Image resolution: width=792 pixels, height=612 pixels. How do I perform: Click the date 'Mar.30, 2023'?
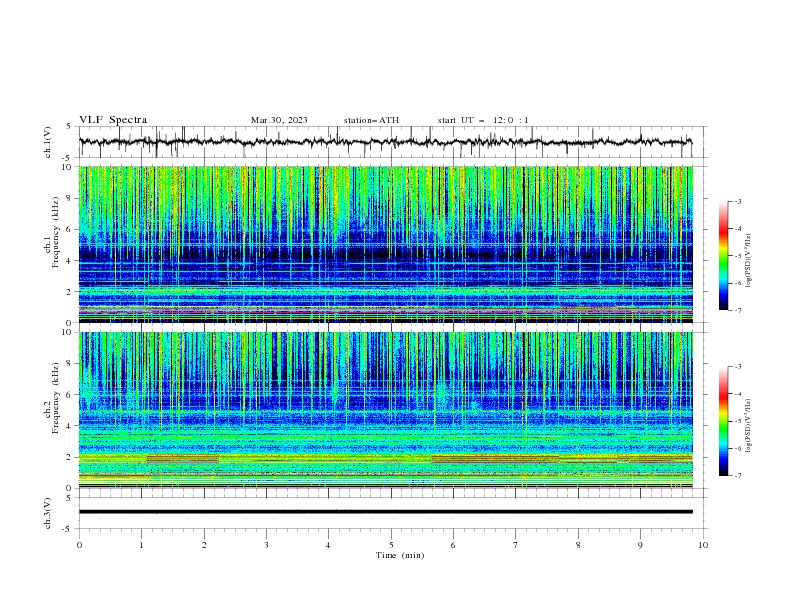(279, 120)
